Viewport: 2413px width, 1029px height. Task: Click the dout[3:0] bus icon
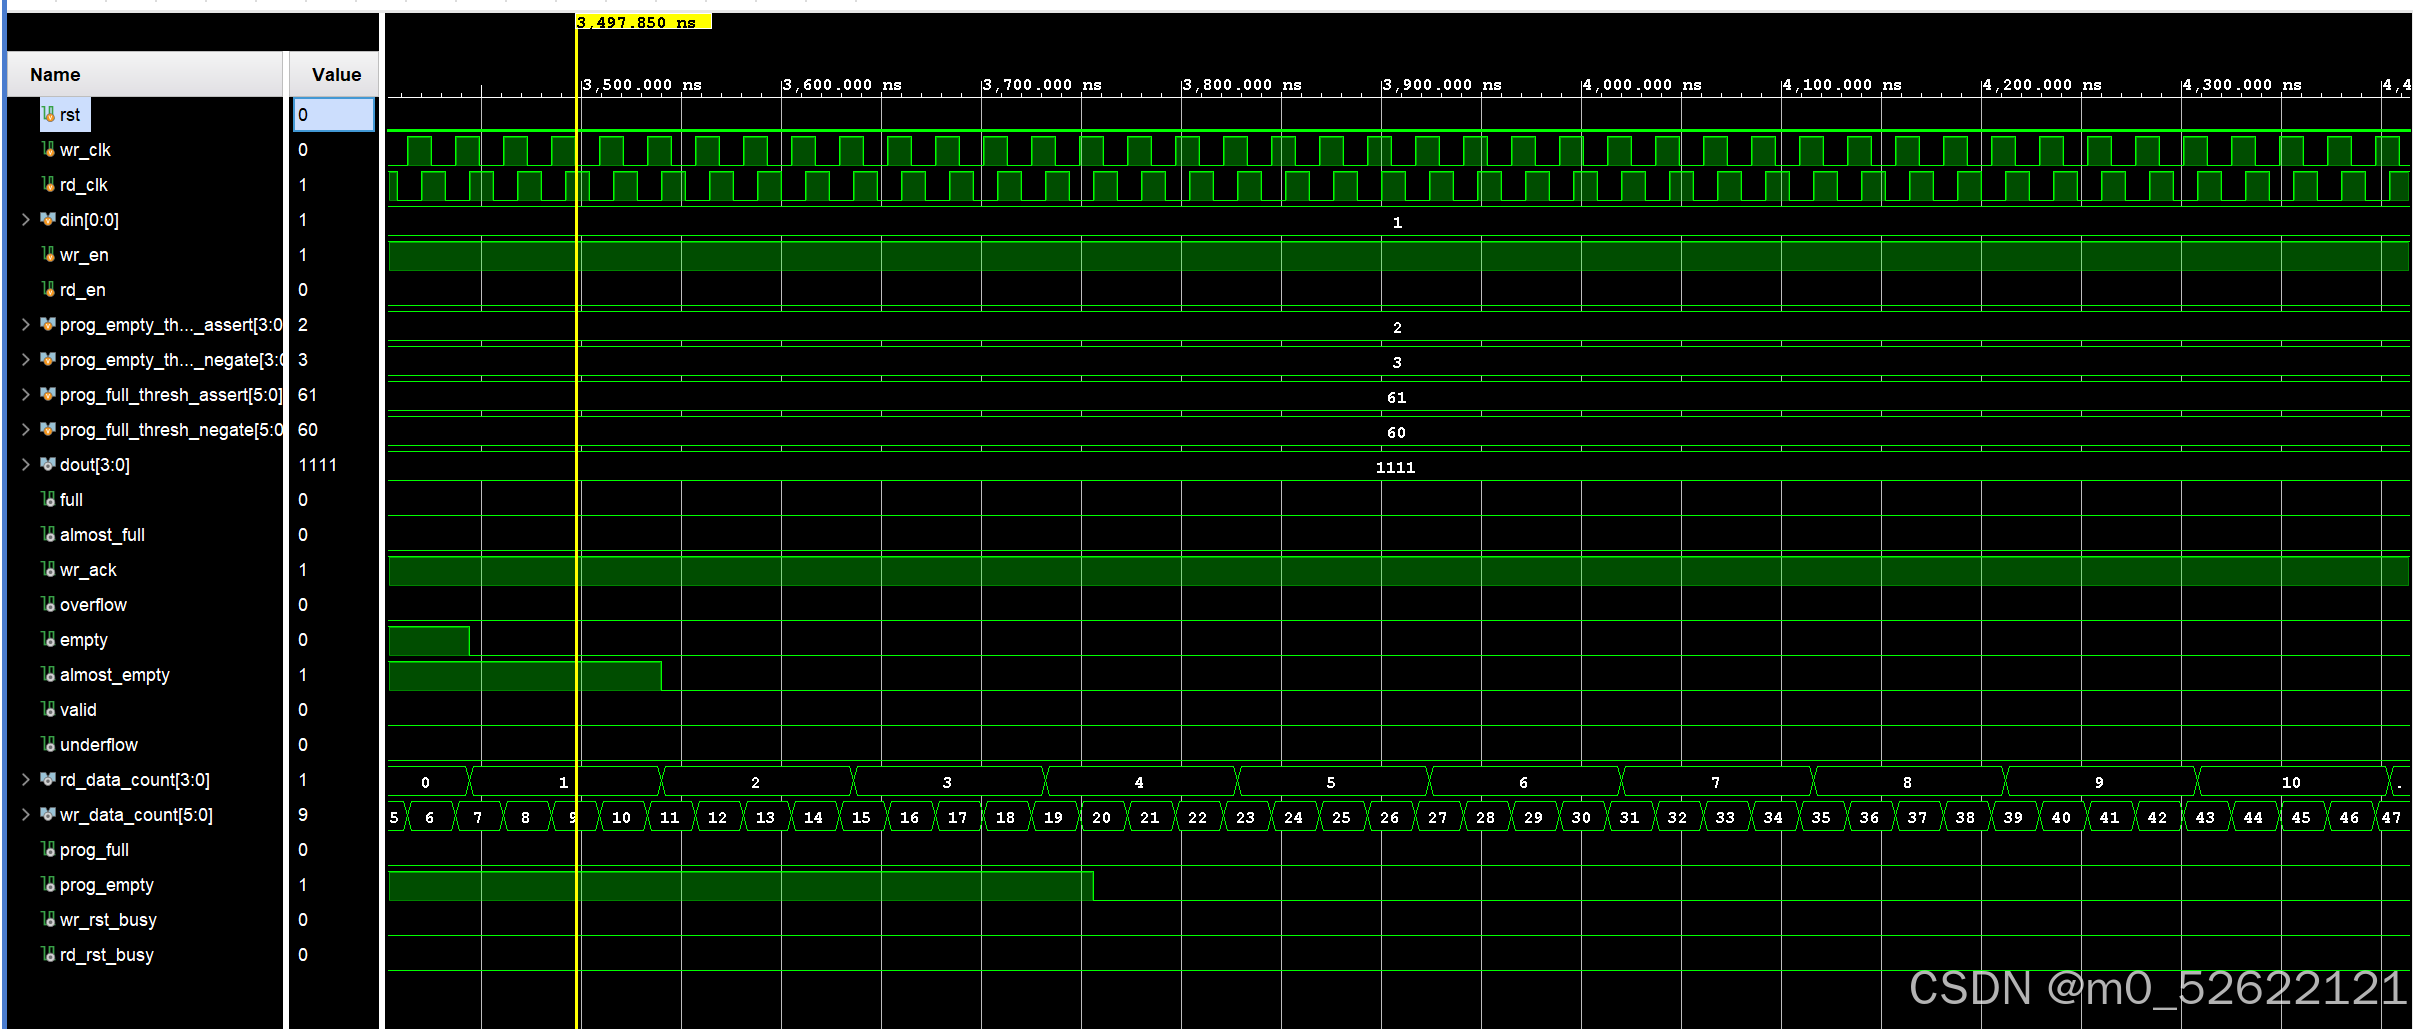[x=48, y=464]
